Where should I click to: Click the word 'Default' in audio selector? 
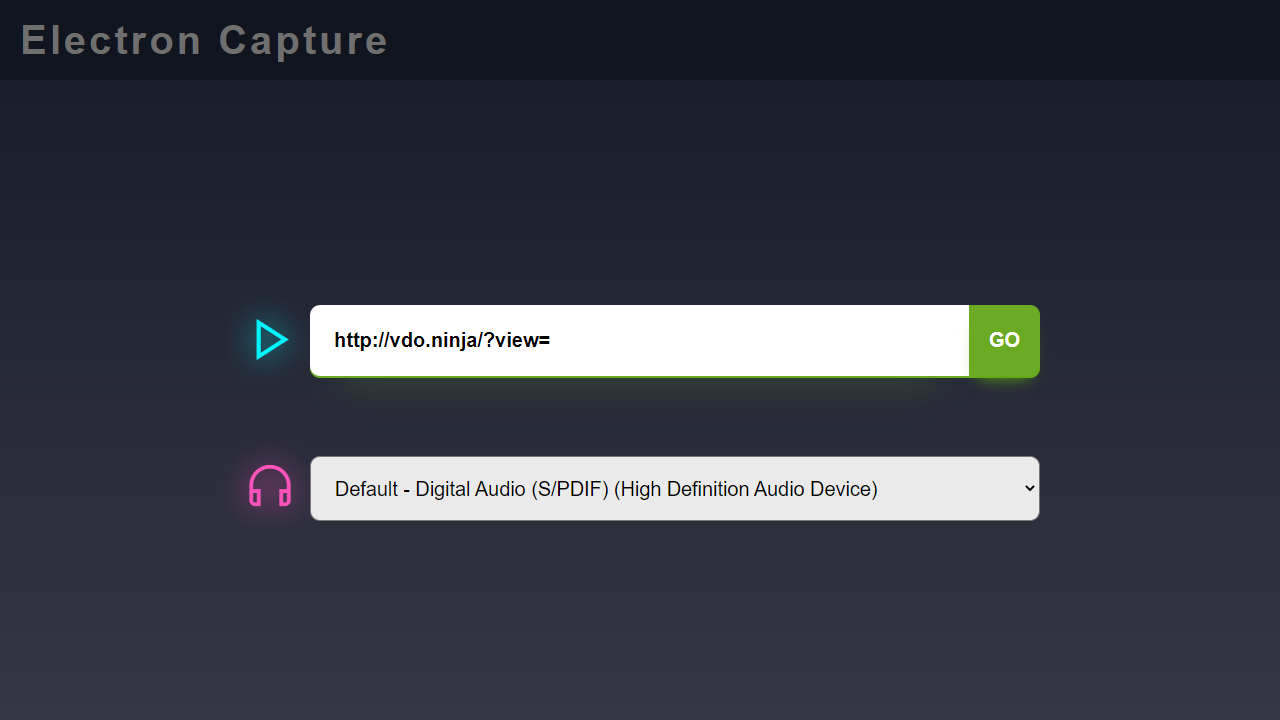click(366, 489)
